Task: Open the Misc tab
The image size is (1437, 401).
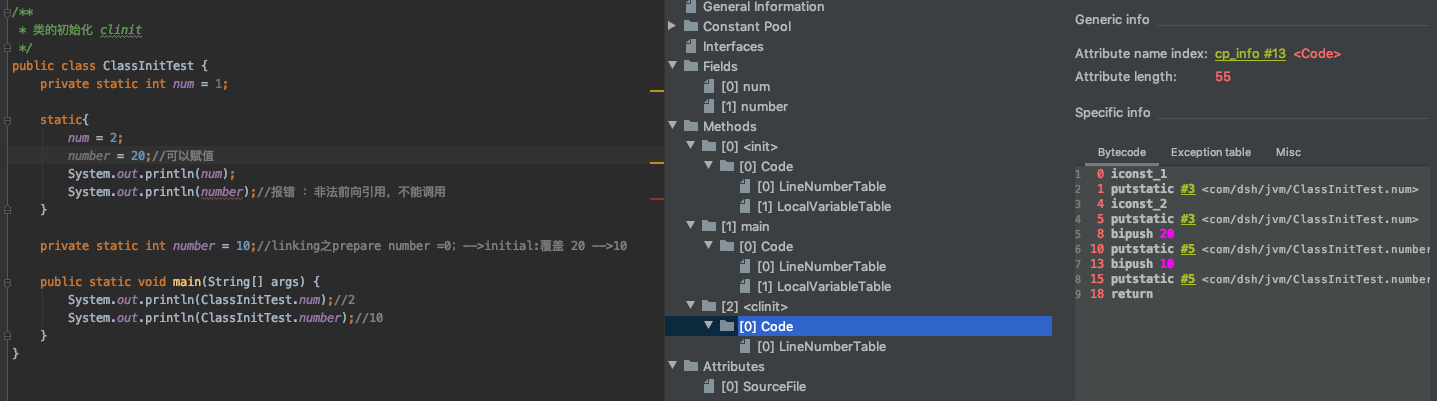Action: pos(1288,152)
